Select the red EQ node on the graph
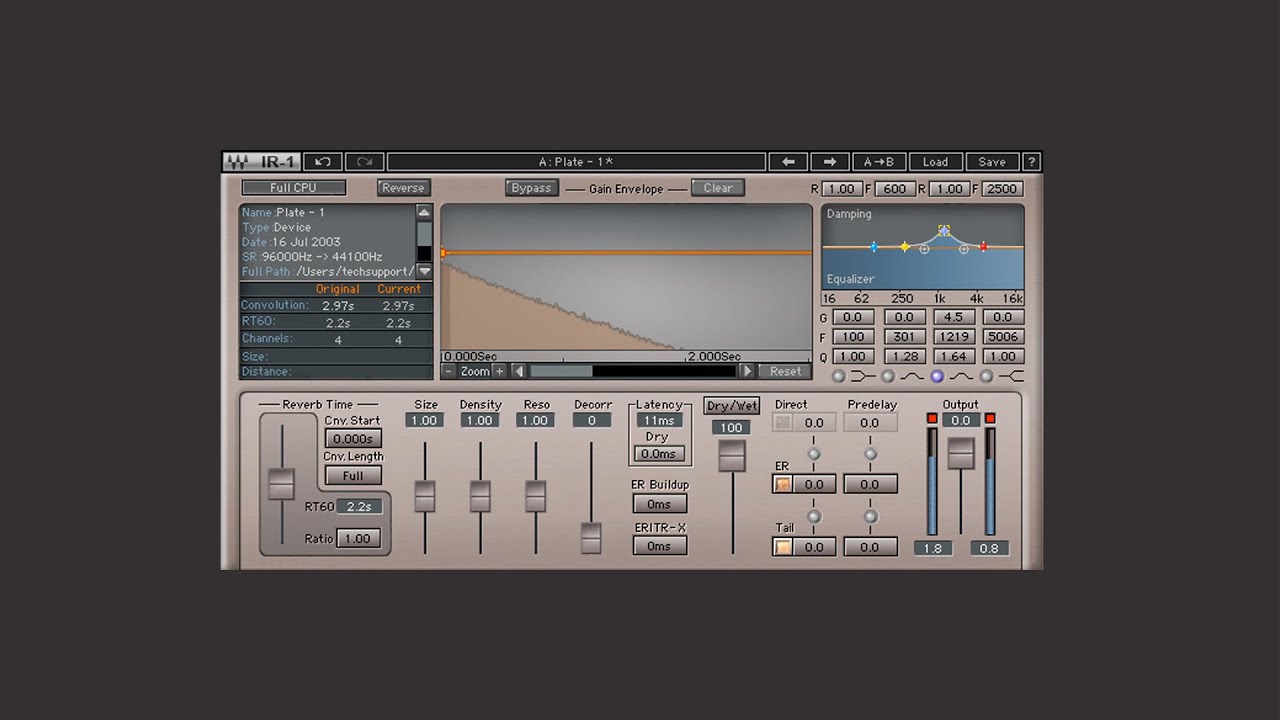This screenshot has width=1280, height=720. pyautogui.click(x=983, y=246)
